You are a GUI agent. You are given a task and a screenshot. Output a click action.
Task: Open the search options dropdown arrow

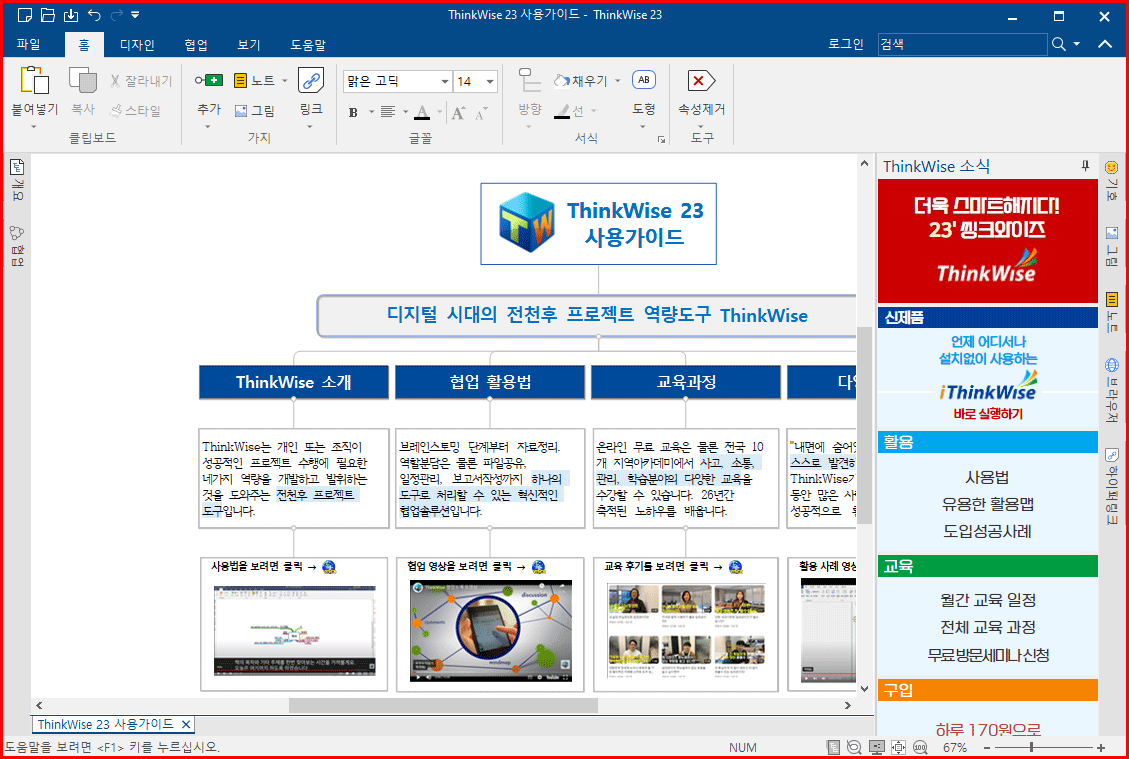[1076, 44]
